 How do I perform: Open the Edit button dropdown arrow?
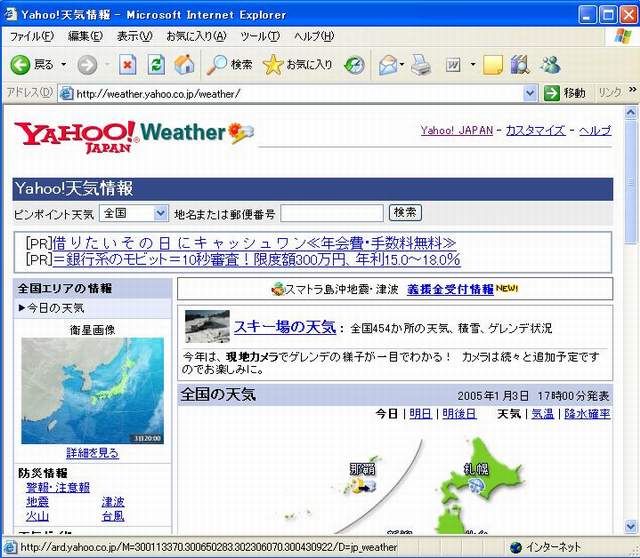(473, 64)
